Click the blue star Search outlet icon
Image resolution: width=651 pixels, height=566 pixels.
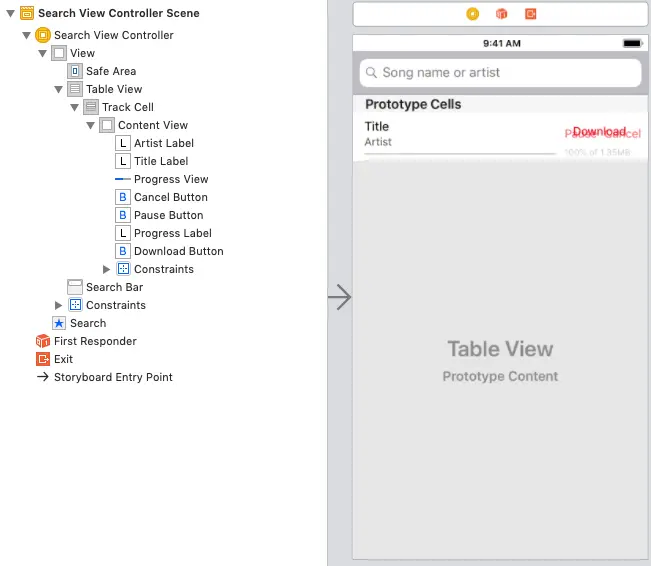pos(59,323)
